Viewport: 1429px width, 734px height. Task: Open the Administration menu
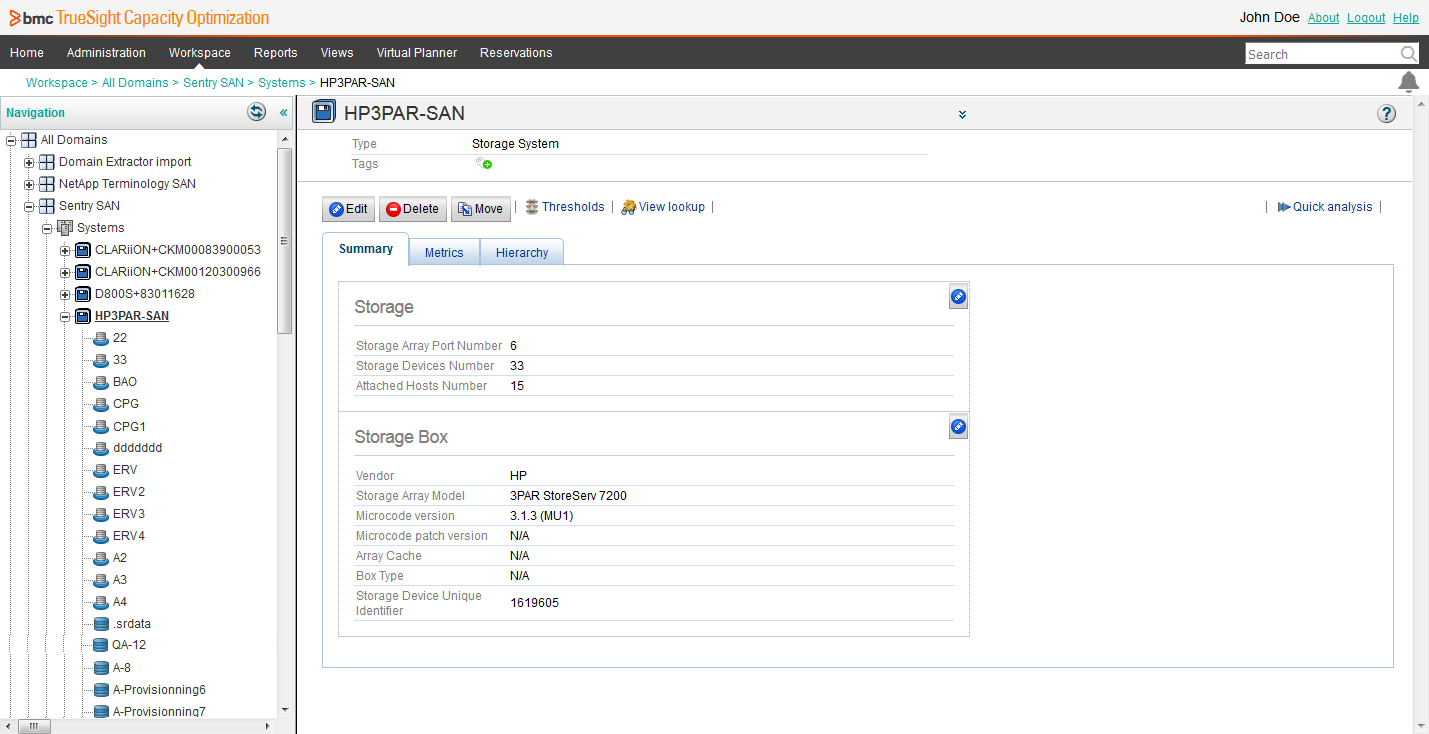tap(106, 53)
